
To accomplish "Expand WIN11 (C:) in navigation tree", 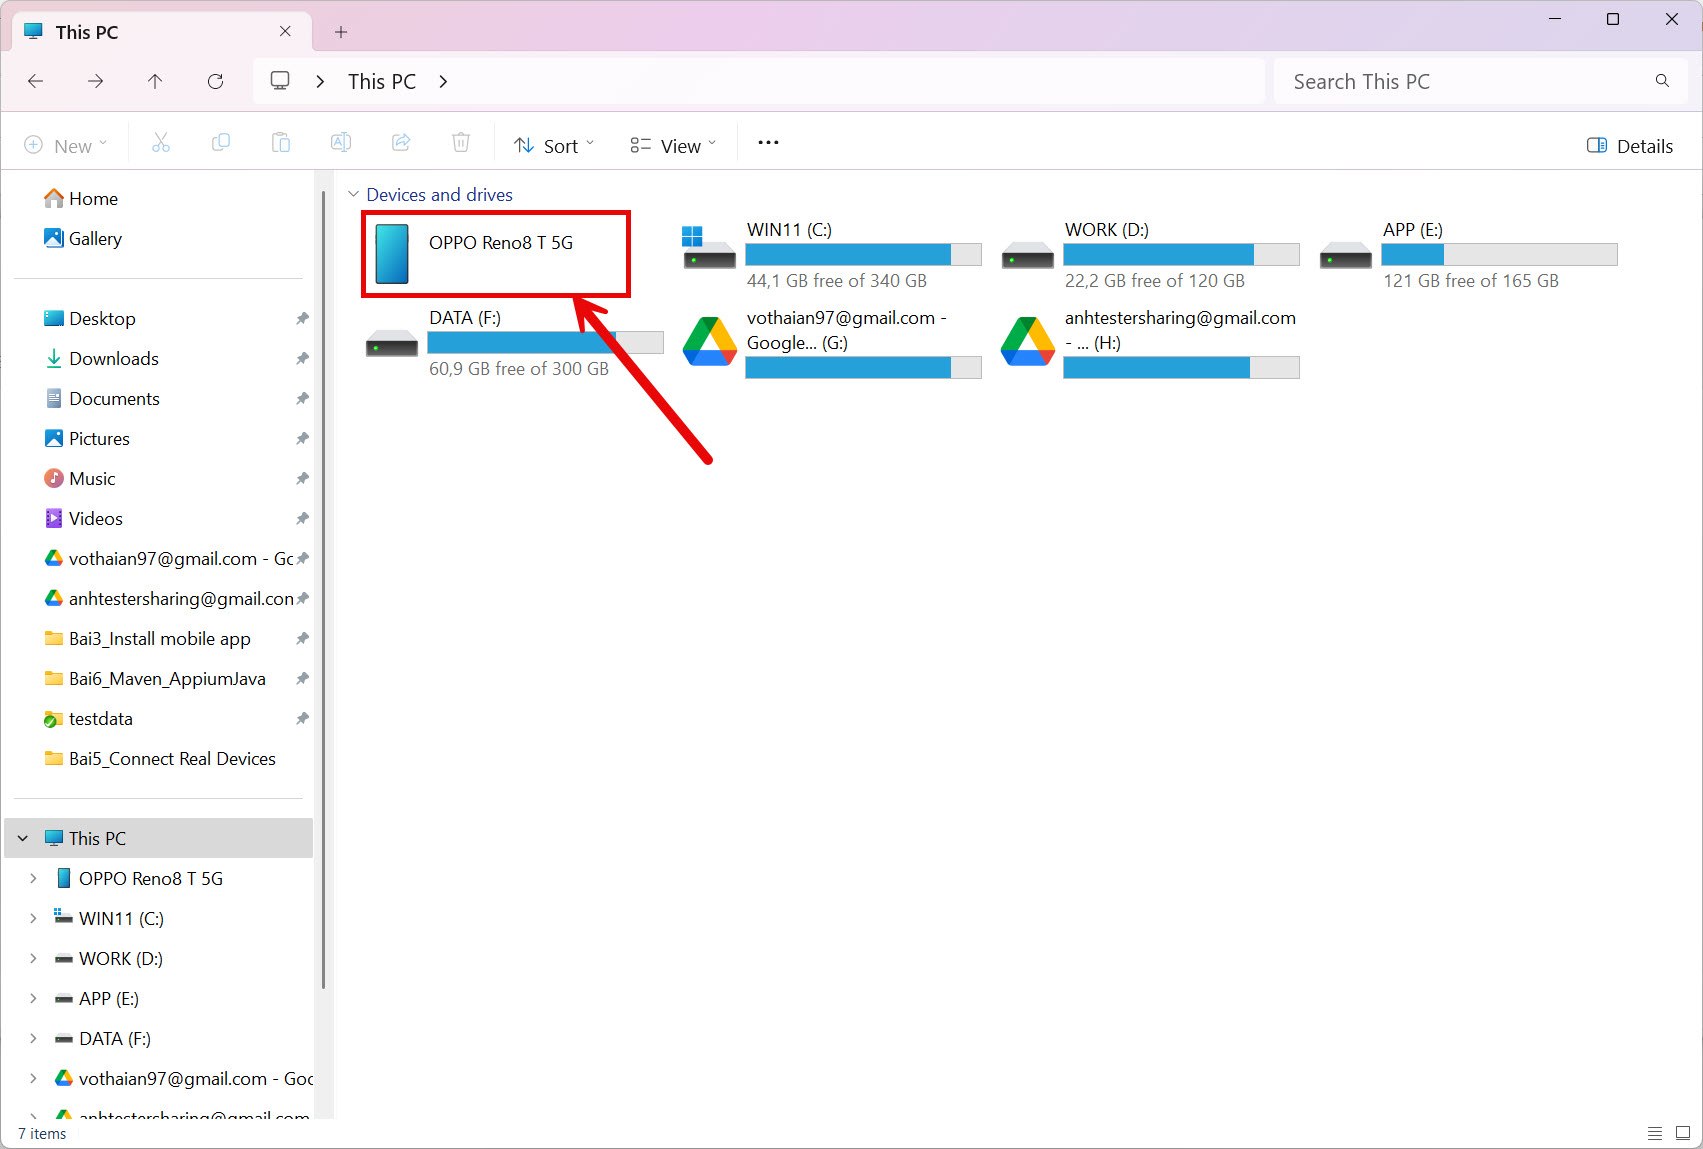I will click(x=33, y=918).
